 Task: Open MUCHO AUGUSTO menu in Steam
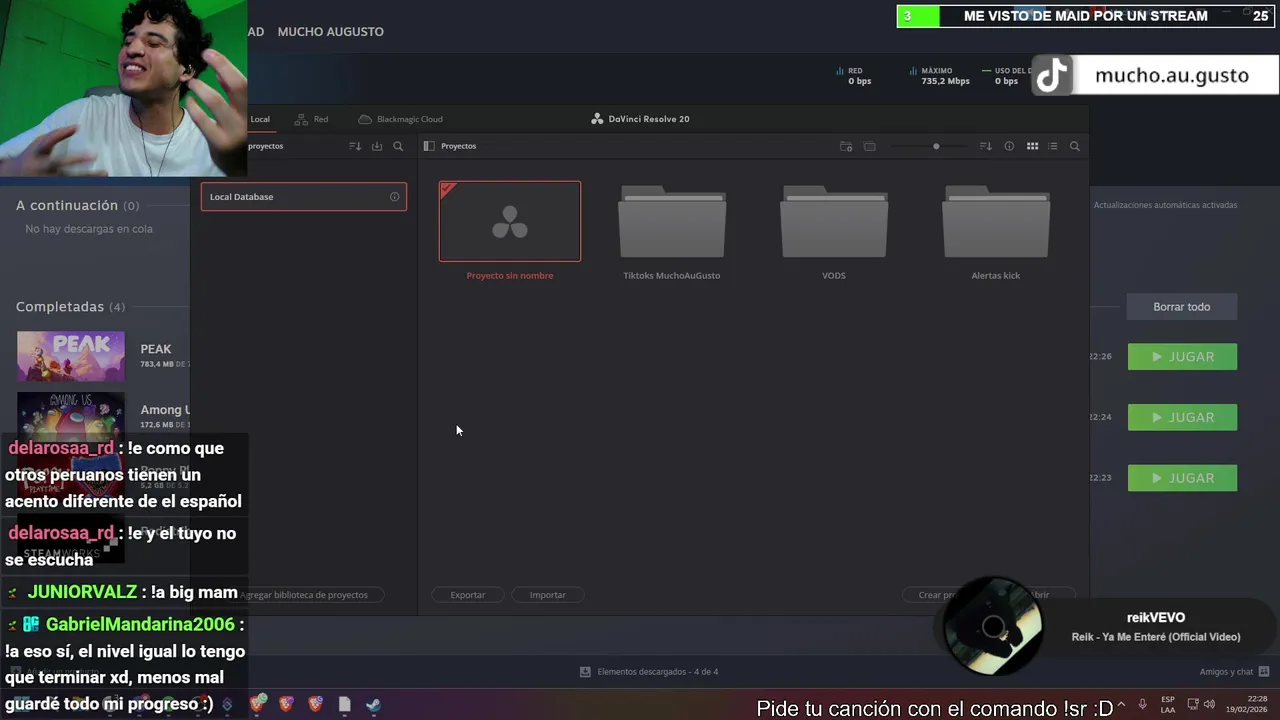(330, 32)
